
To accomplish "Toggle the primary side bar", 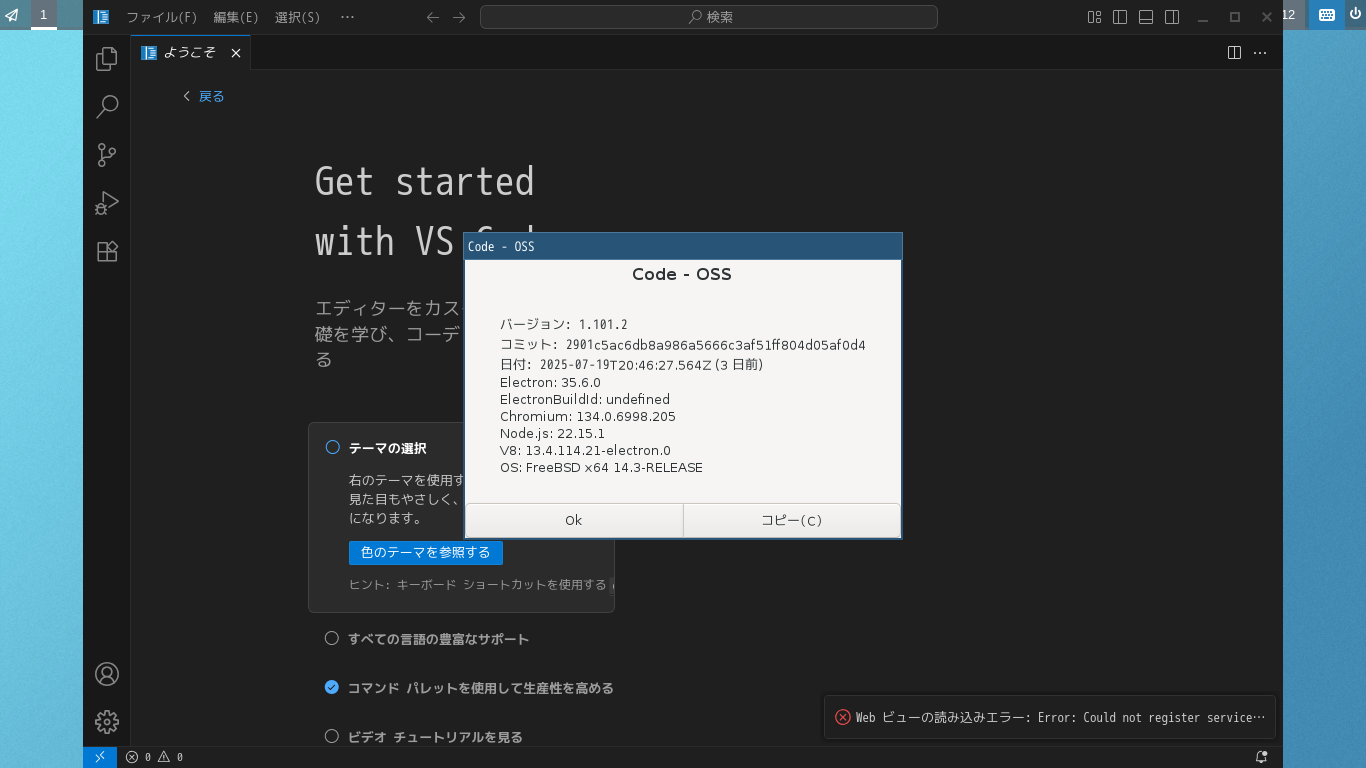I will (x=1121, y=17).
